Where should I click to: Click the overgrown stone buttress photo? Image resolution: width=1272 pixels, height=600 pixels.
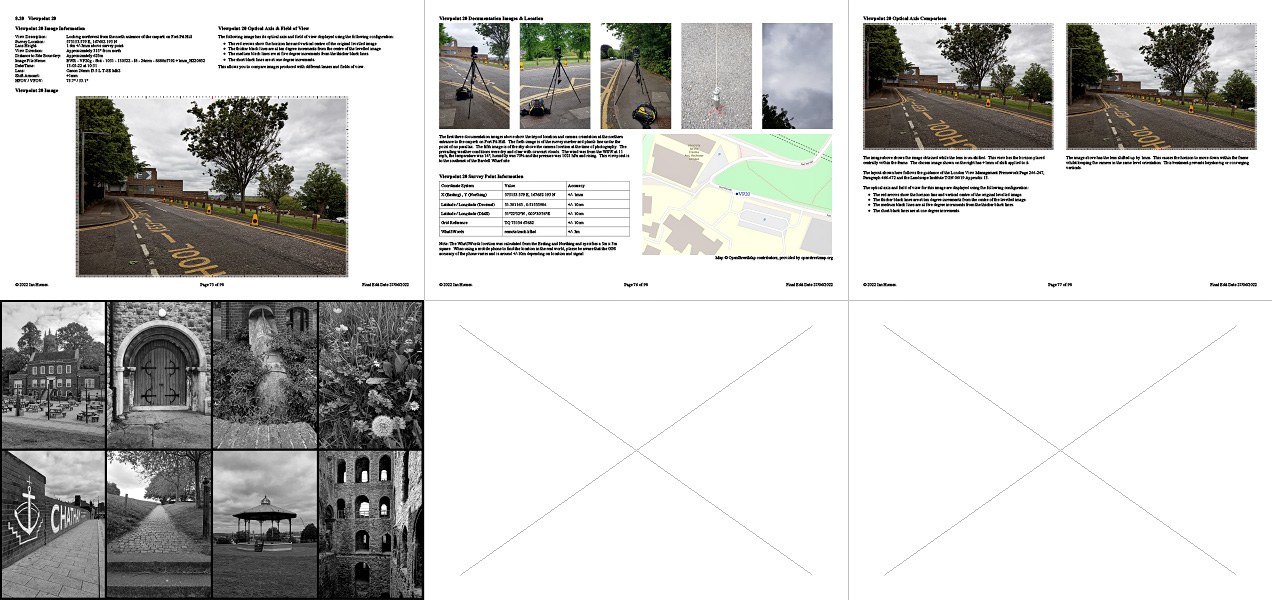click(265, 375)
